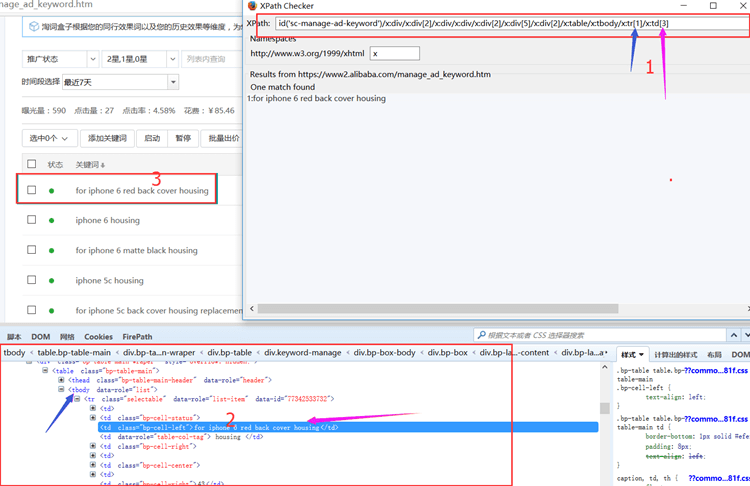Click div.bp-table in the breadcrumb
This screenshot has height=486, width=750.
230,353
